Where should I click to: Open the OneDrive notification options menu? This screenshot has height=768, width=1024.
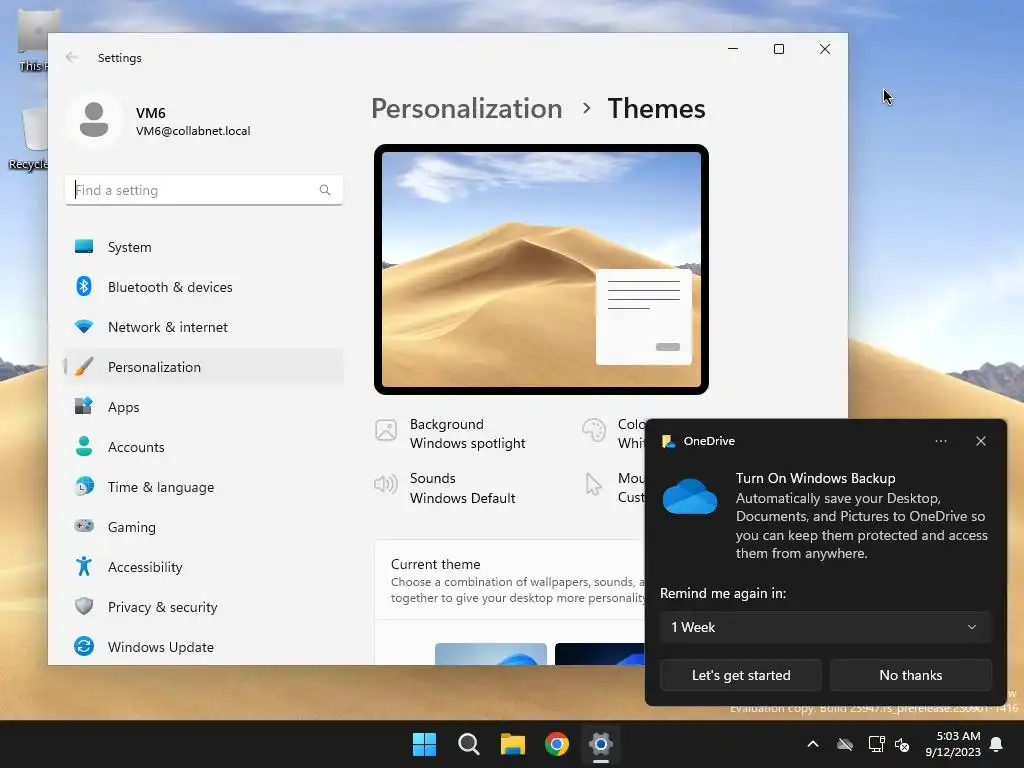(x=940, y=441)
